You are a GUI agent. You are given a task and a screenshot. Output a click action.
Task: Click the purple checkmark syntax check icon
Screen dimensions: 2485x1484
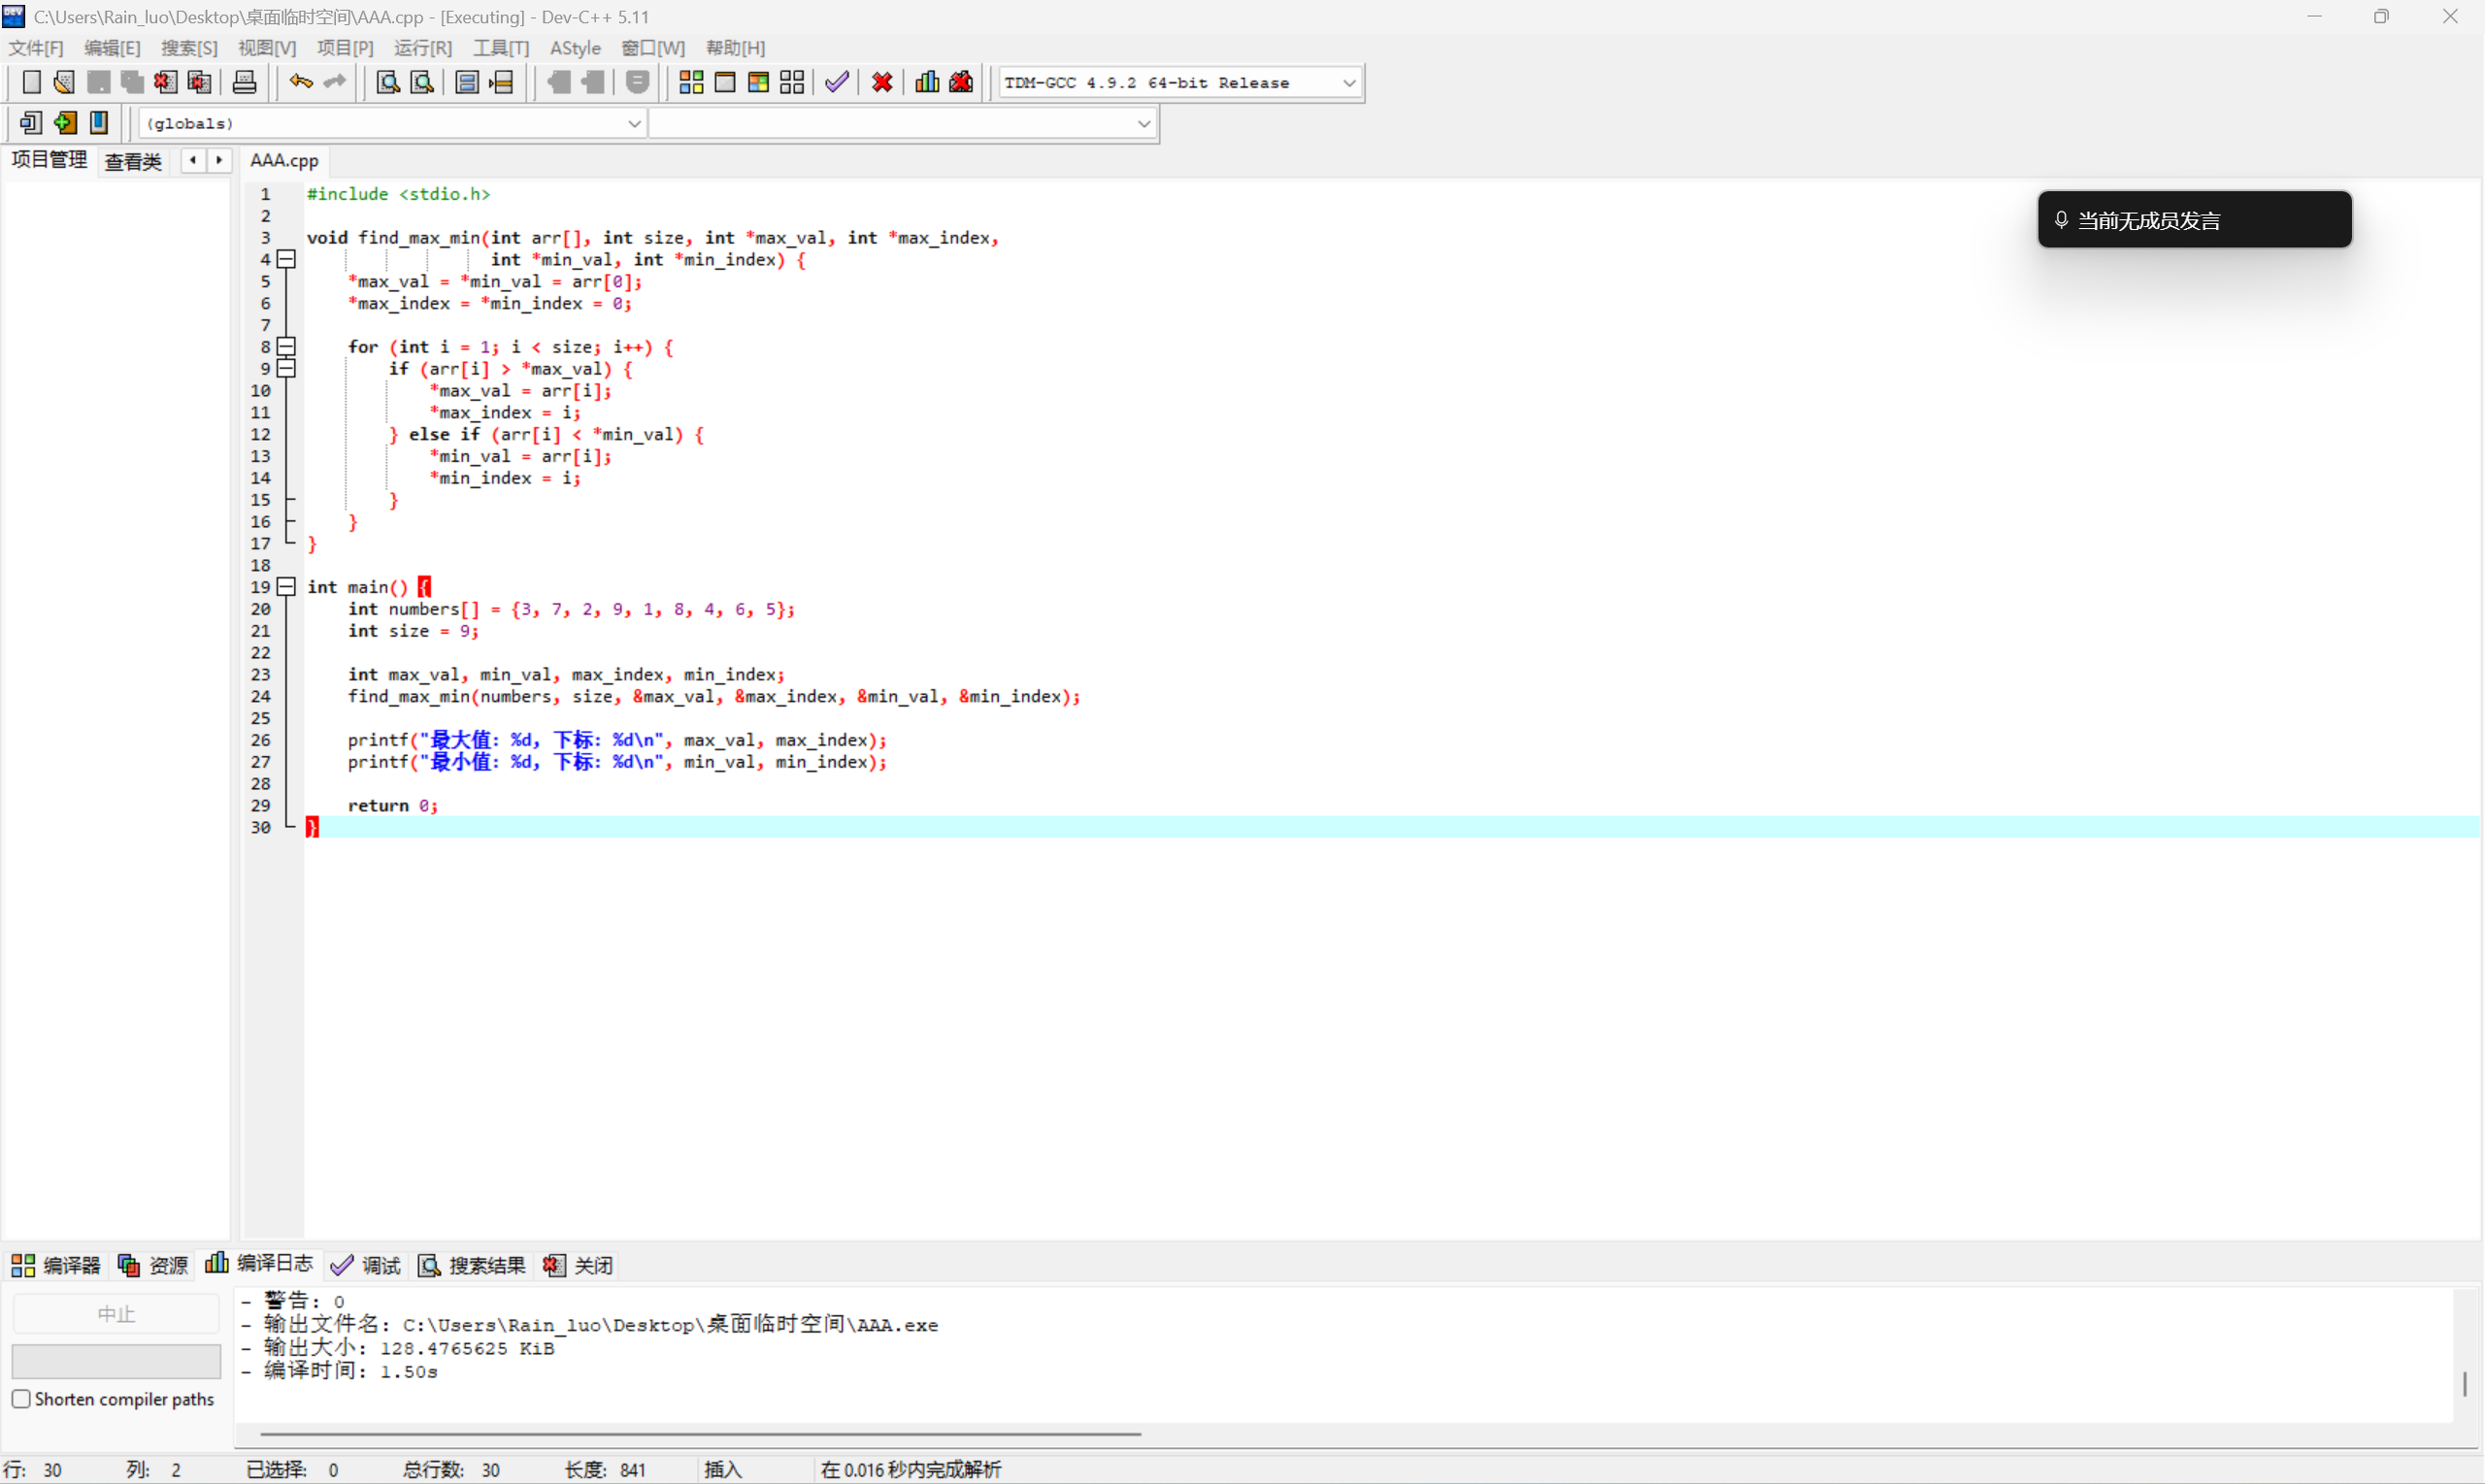(837, 82)
